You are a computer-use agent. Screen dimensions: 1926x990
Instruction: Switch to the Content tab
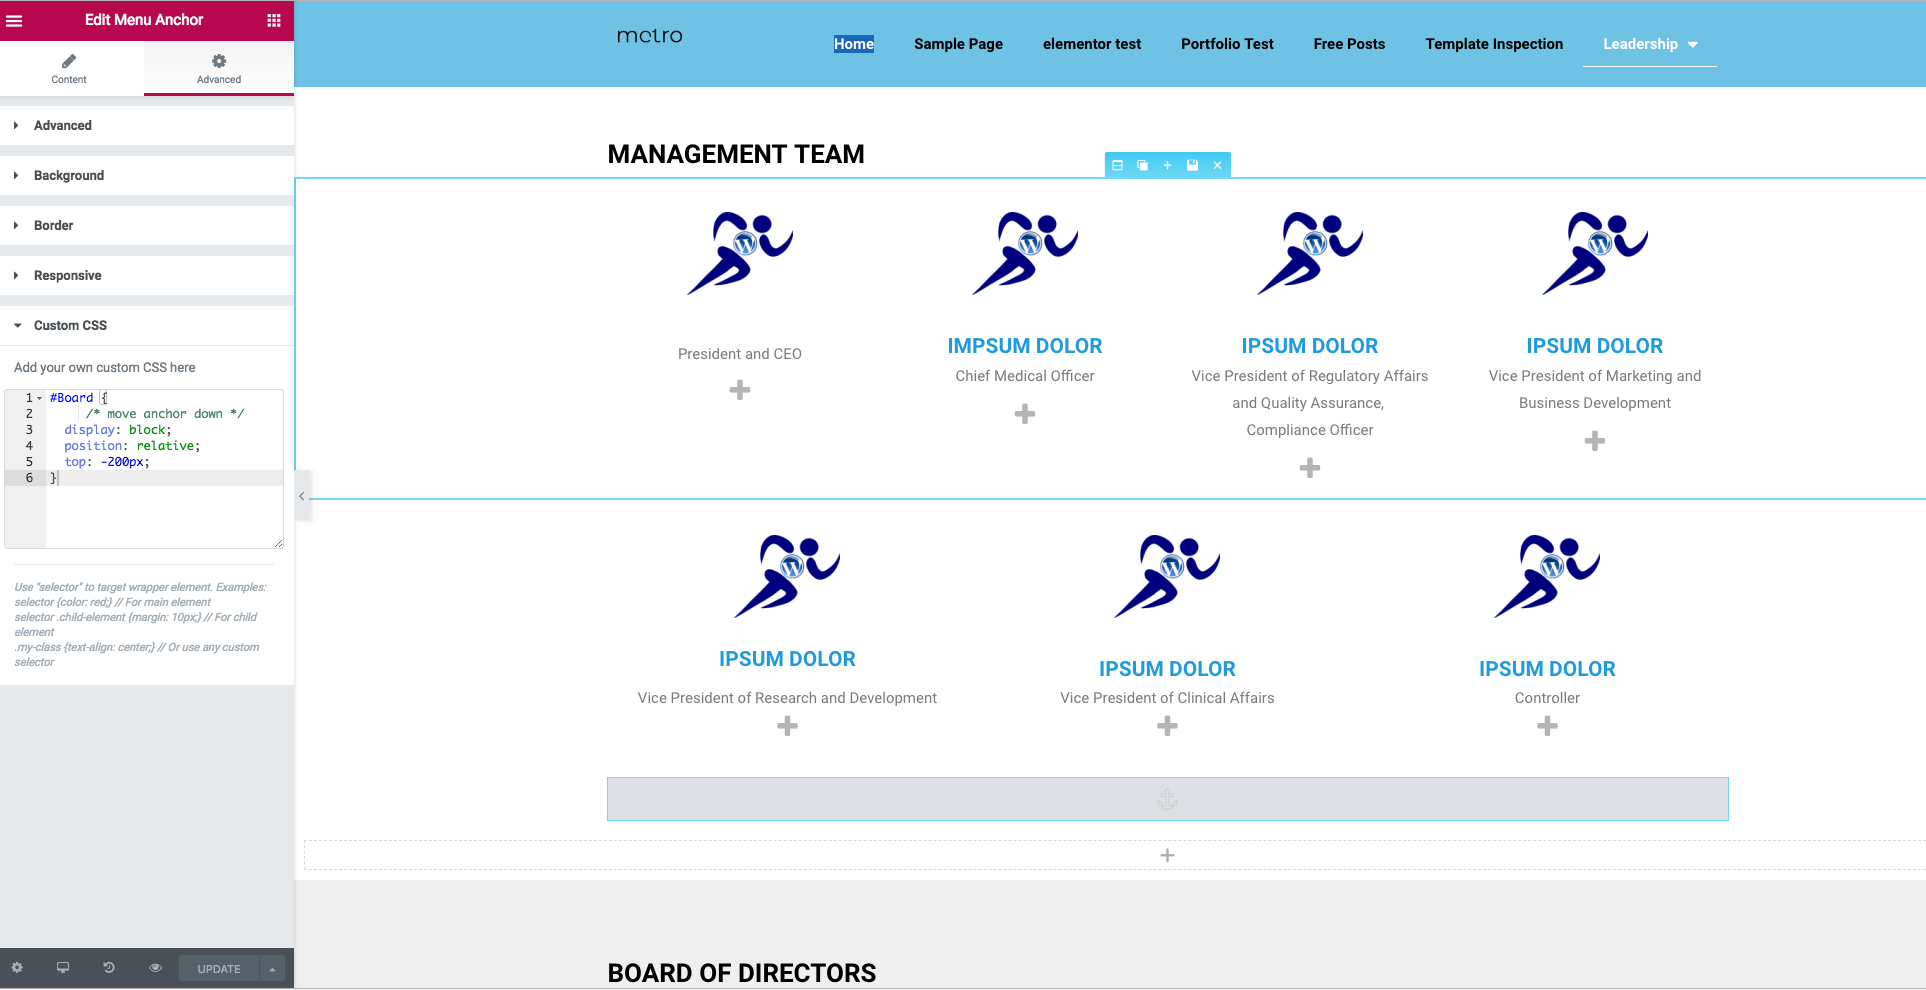pyautogui.click(x=69, y=69)
